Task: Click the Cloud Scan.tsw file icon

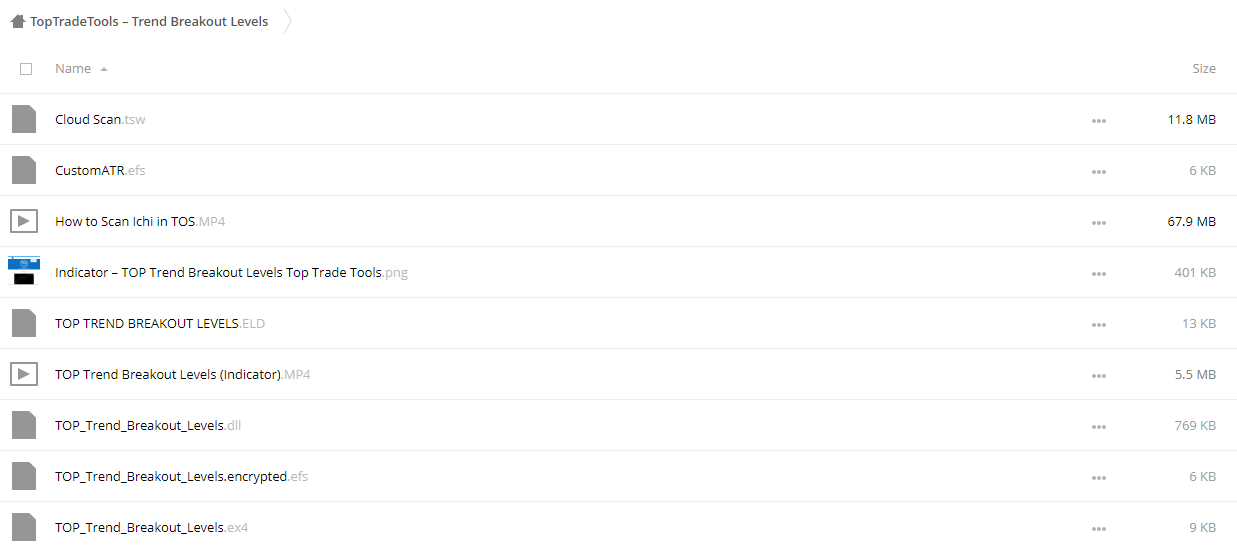Action: [x=24, y=119]
